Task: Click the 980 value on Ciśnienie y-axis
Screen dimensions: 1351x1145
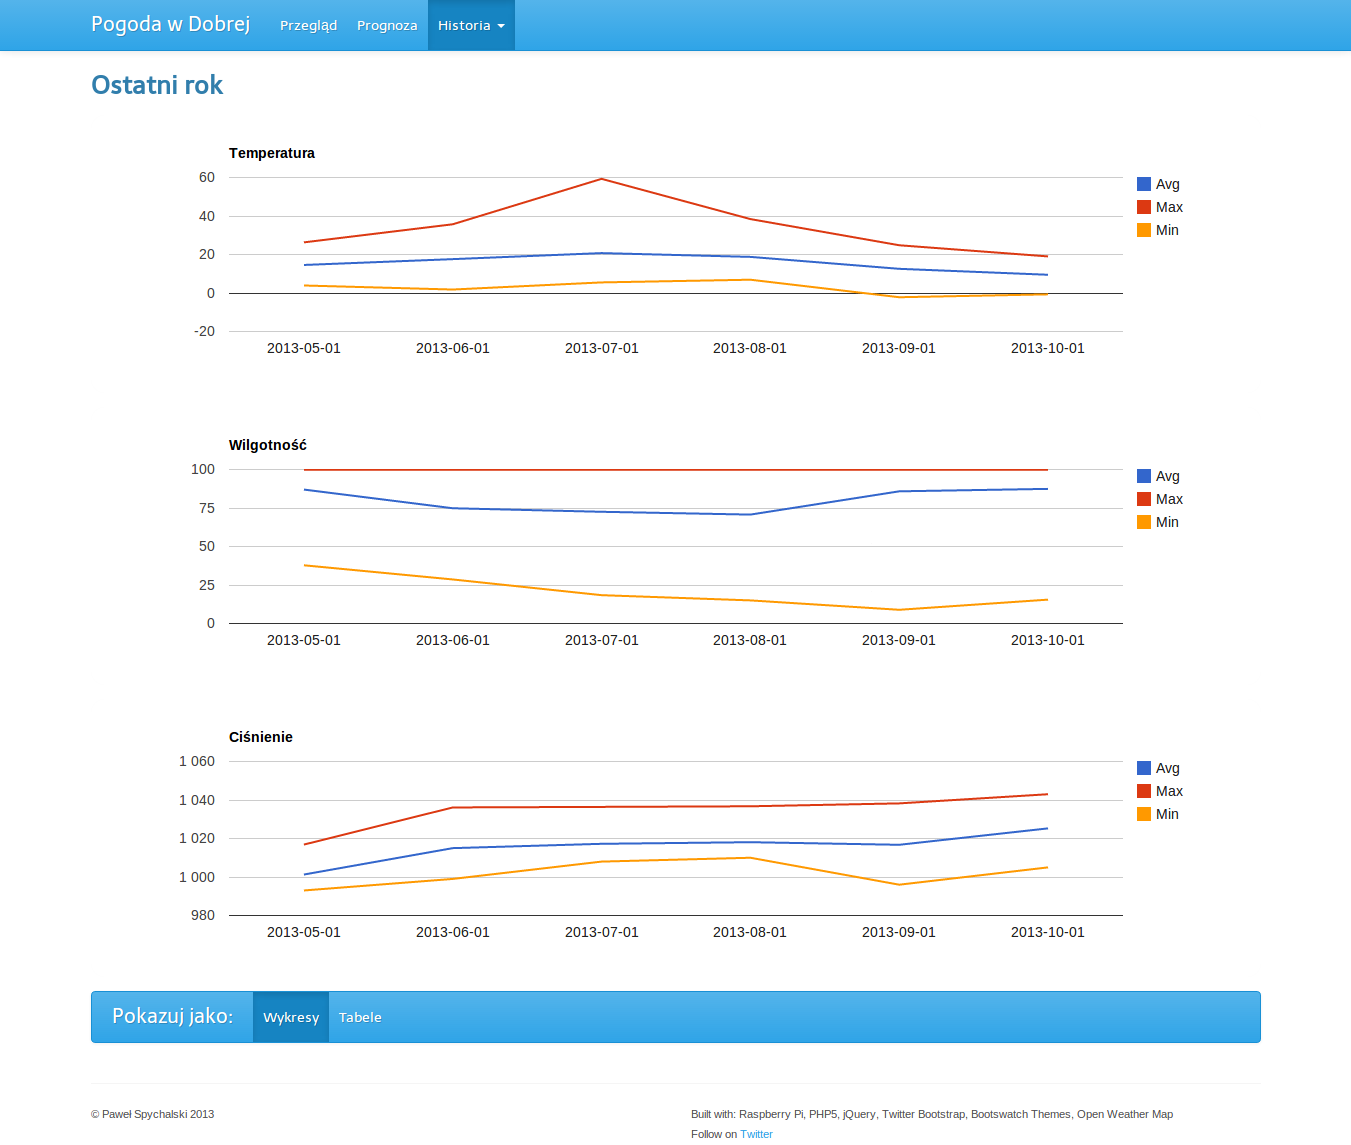Action: click(x=203, y=915)
